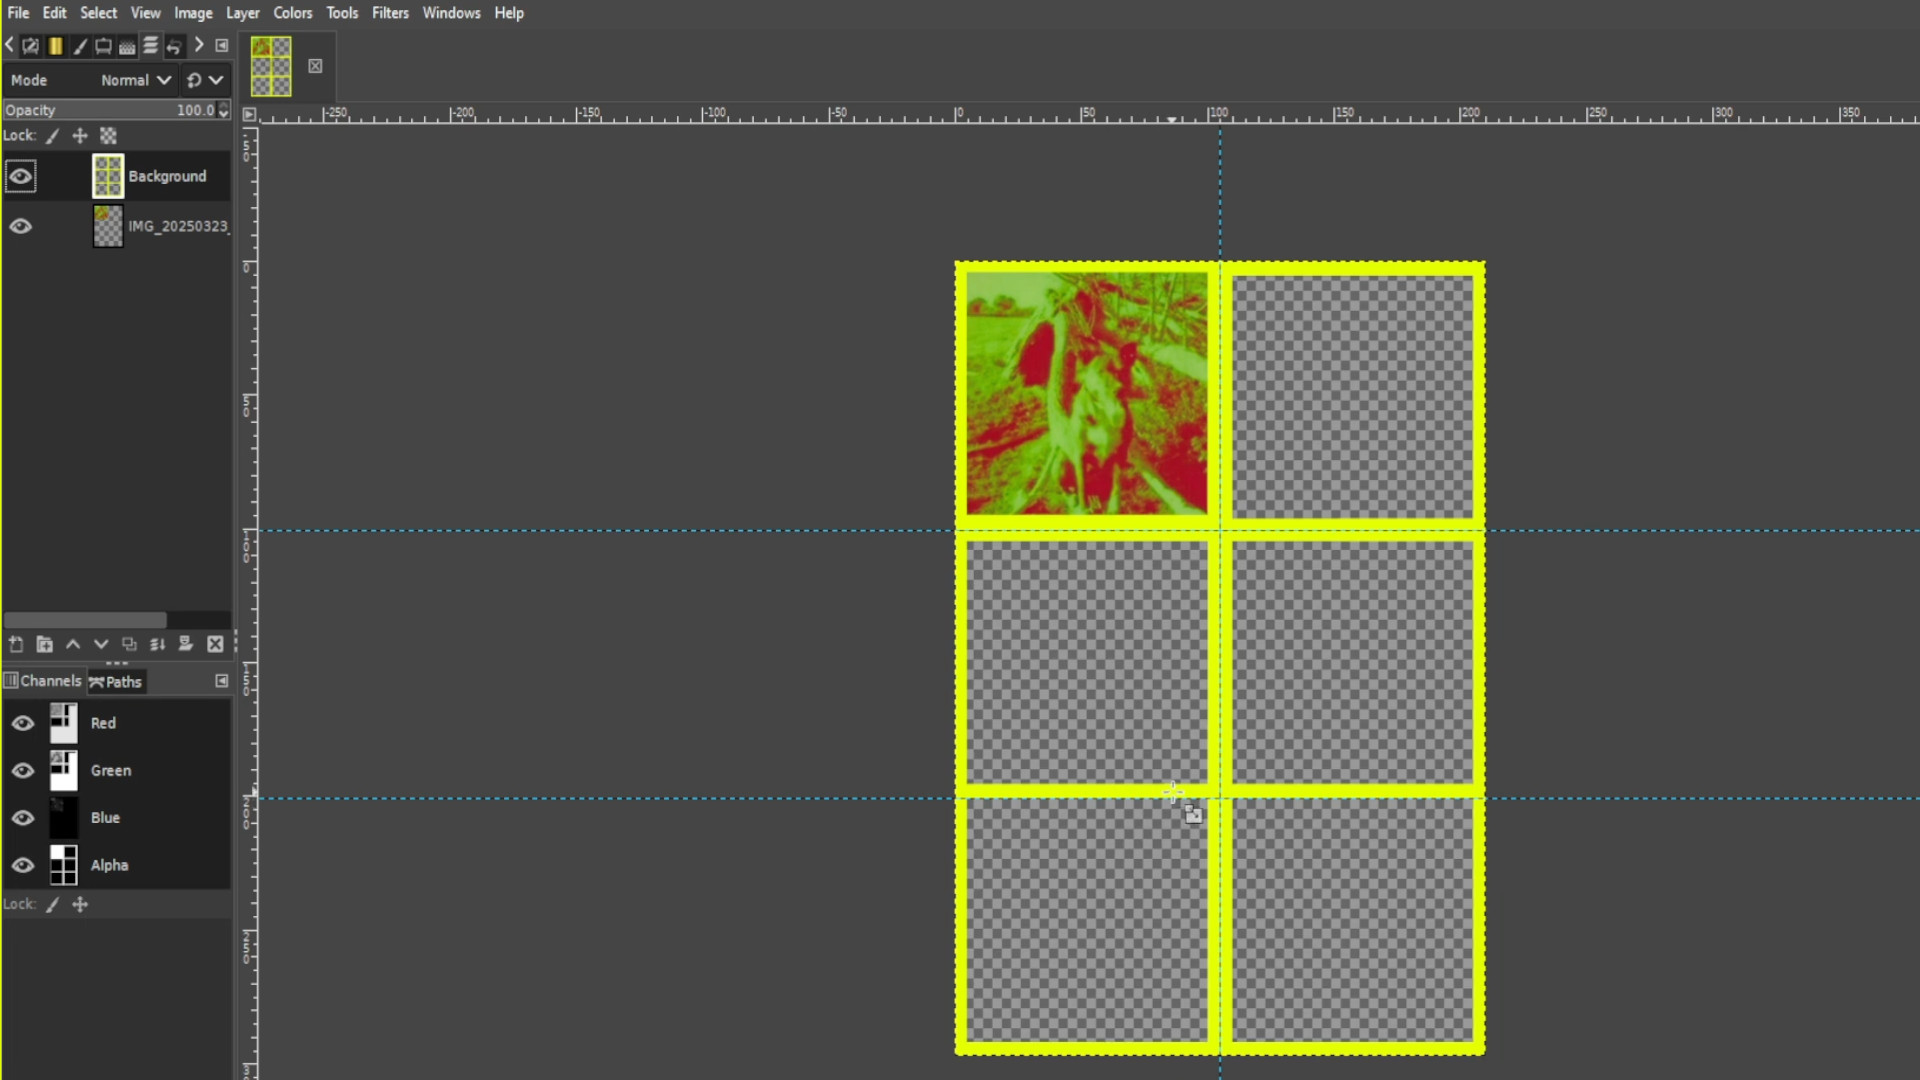Select the Blue channel row

117,818
